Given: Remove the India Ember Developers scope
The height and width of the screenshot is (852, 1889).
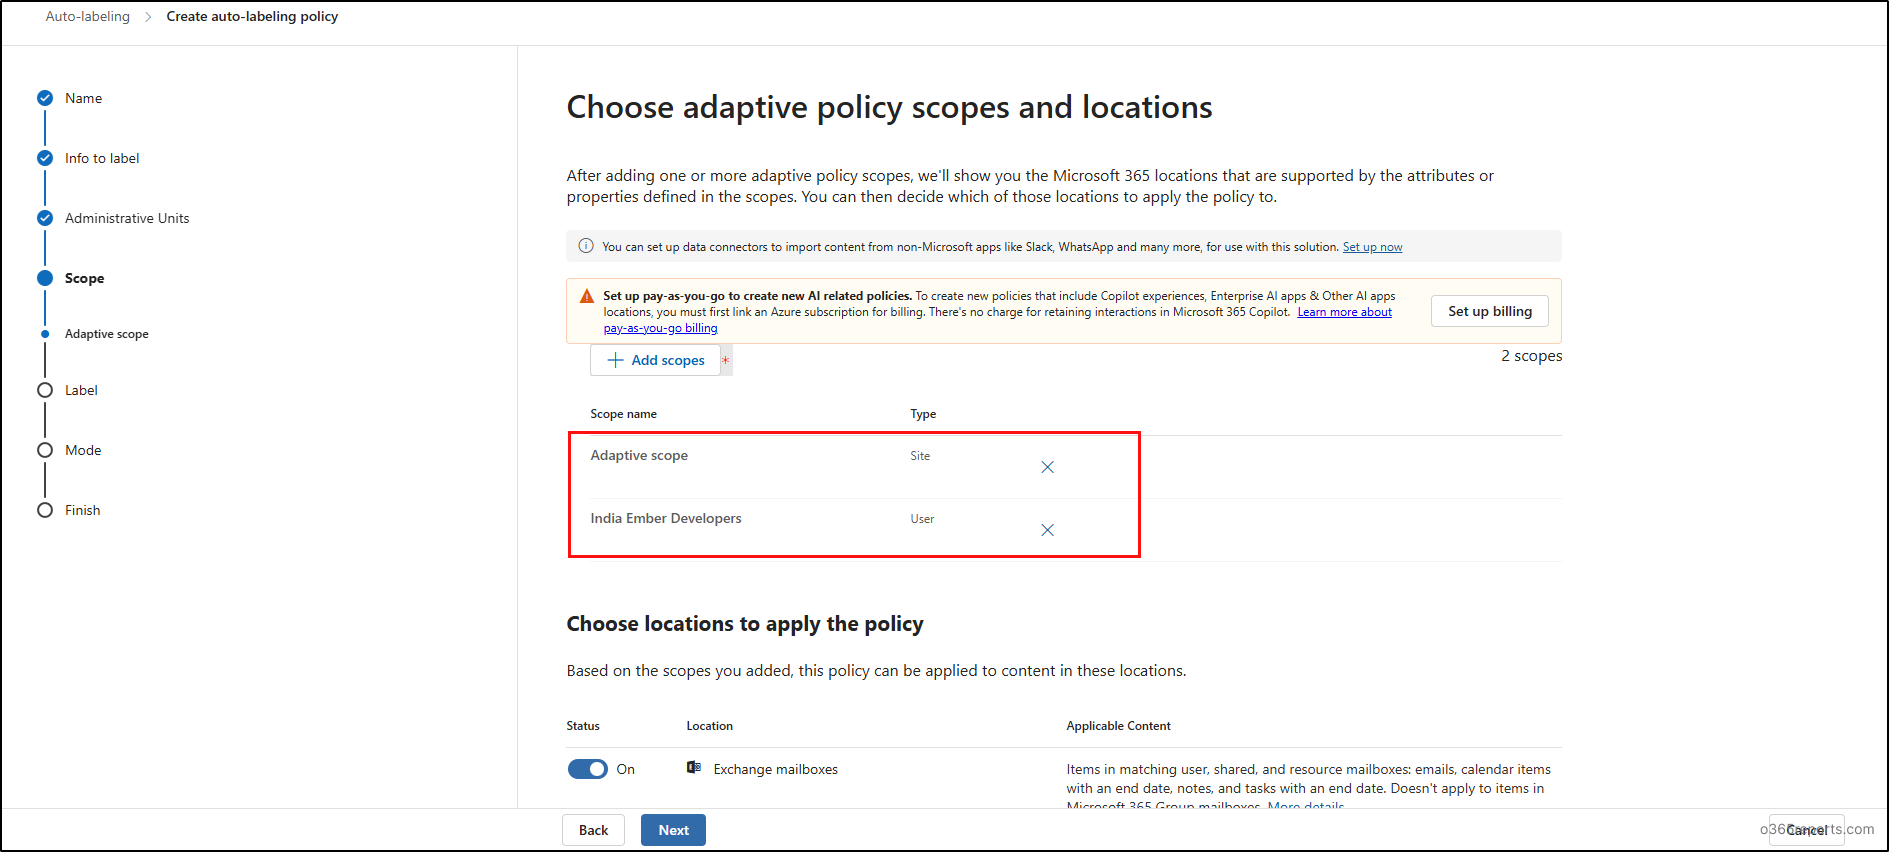Looking at the screenshot, I should coord(1047,530).
